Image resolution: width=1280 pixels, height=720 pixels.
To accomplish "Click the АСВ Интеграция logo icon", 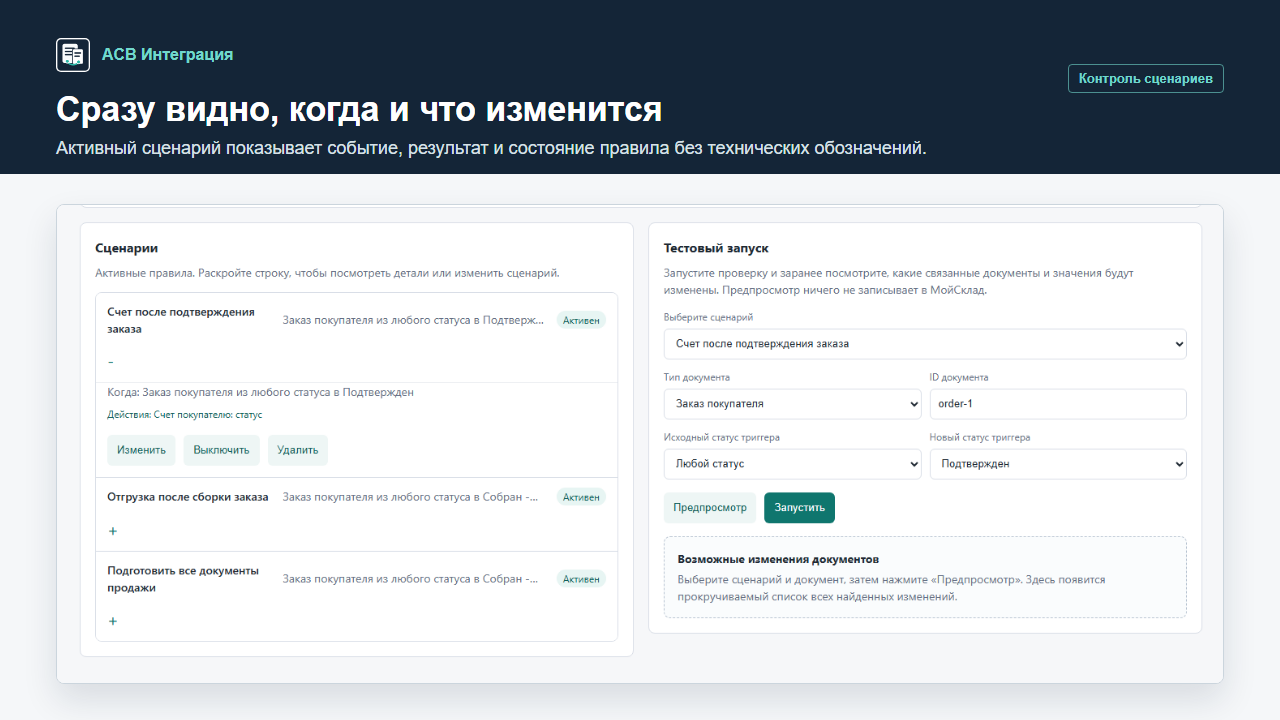I will pyautogui.click(x=73, y=55).
